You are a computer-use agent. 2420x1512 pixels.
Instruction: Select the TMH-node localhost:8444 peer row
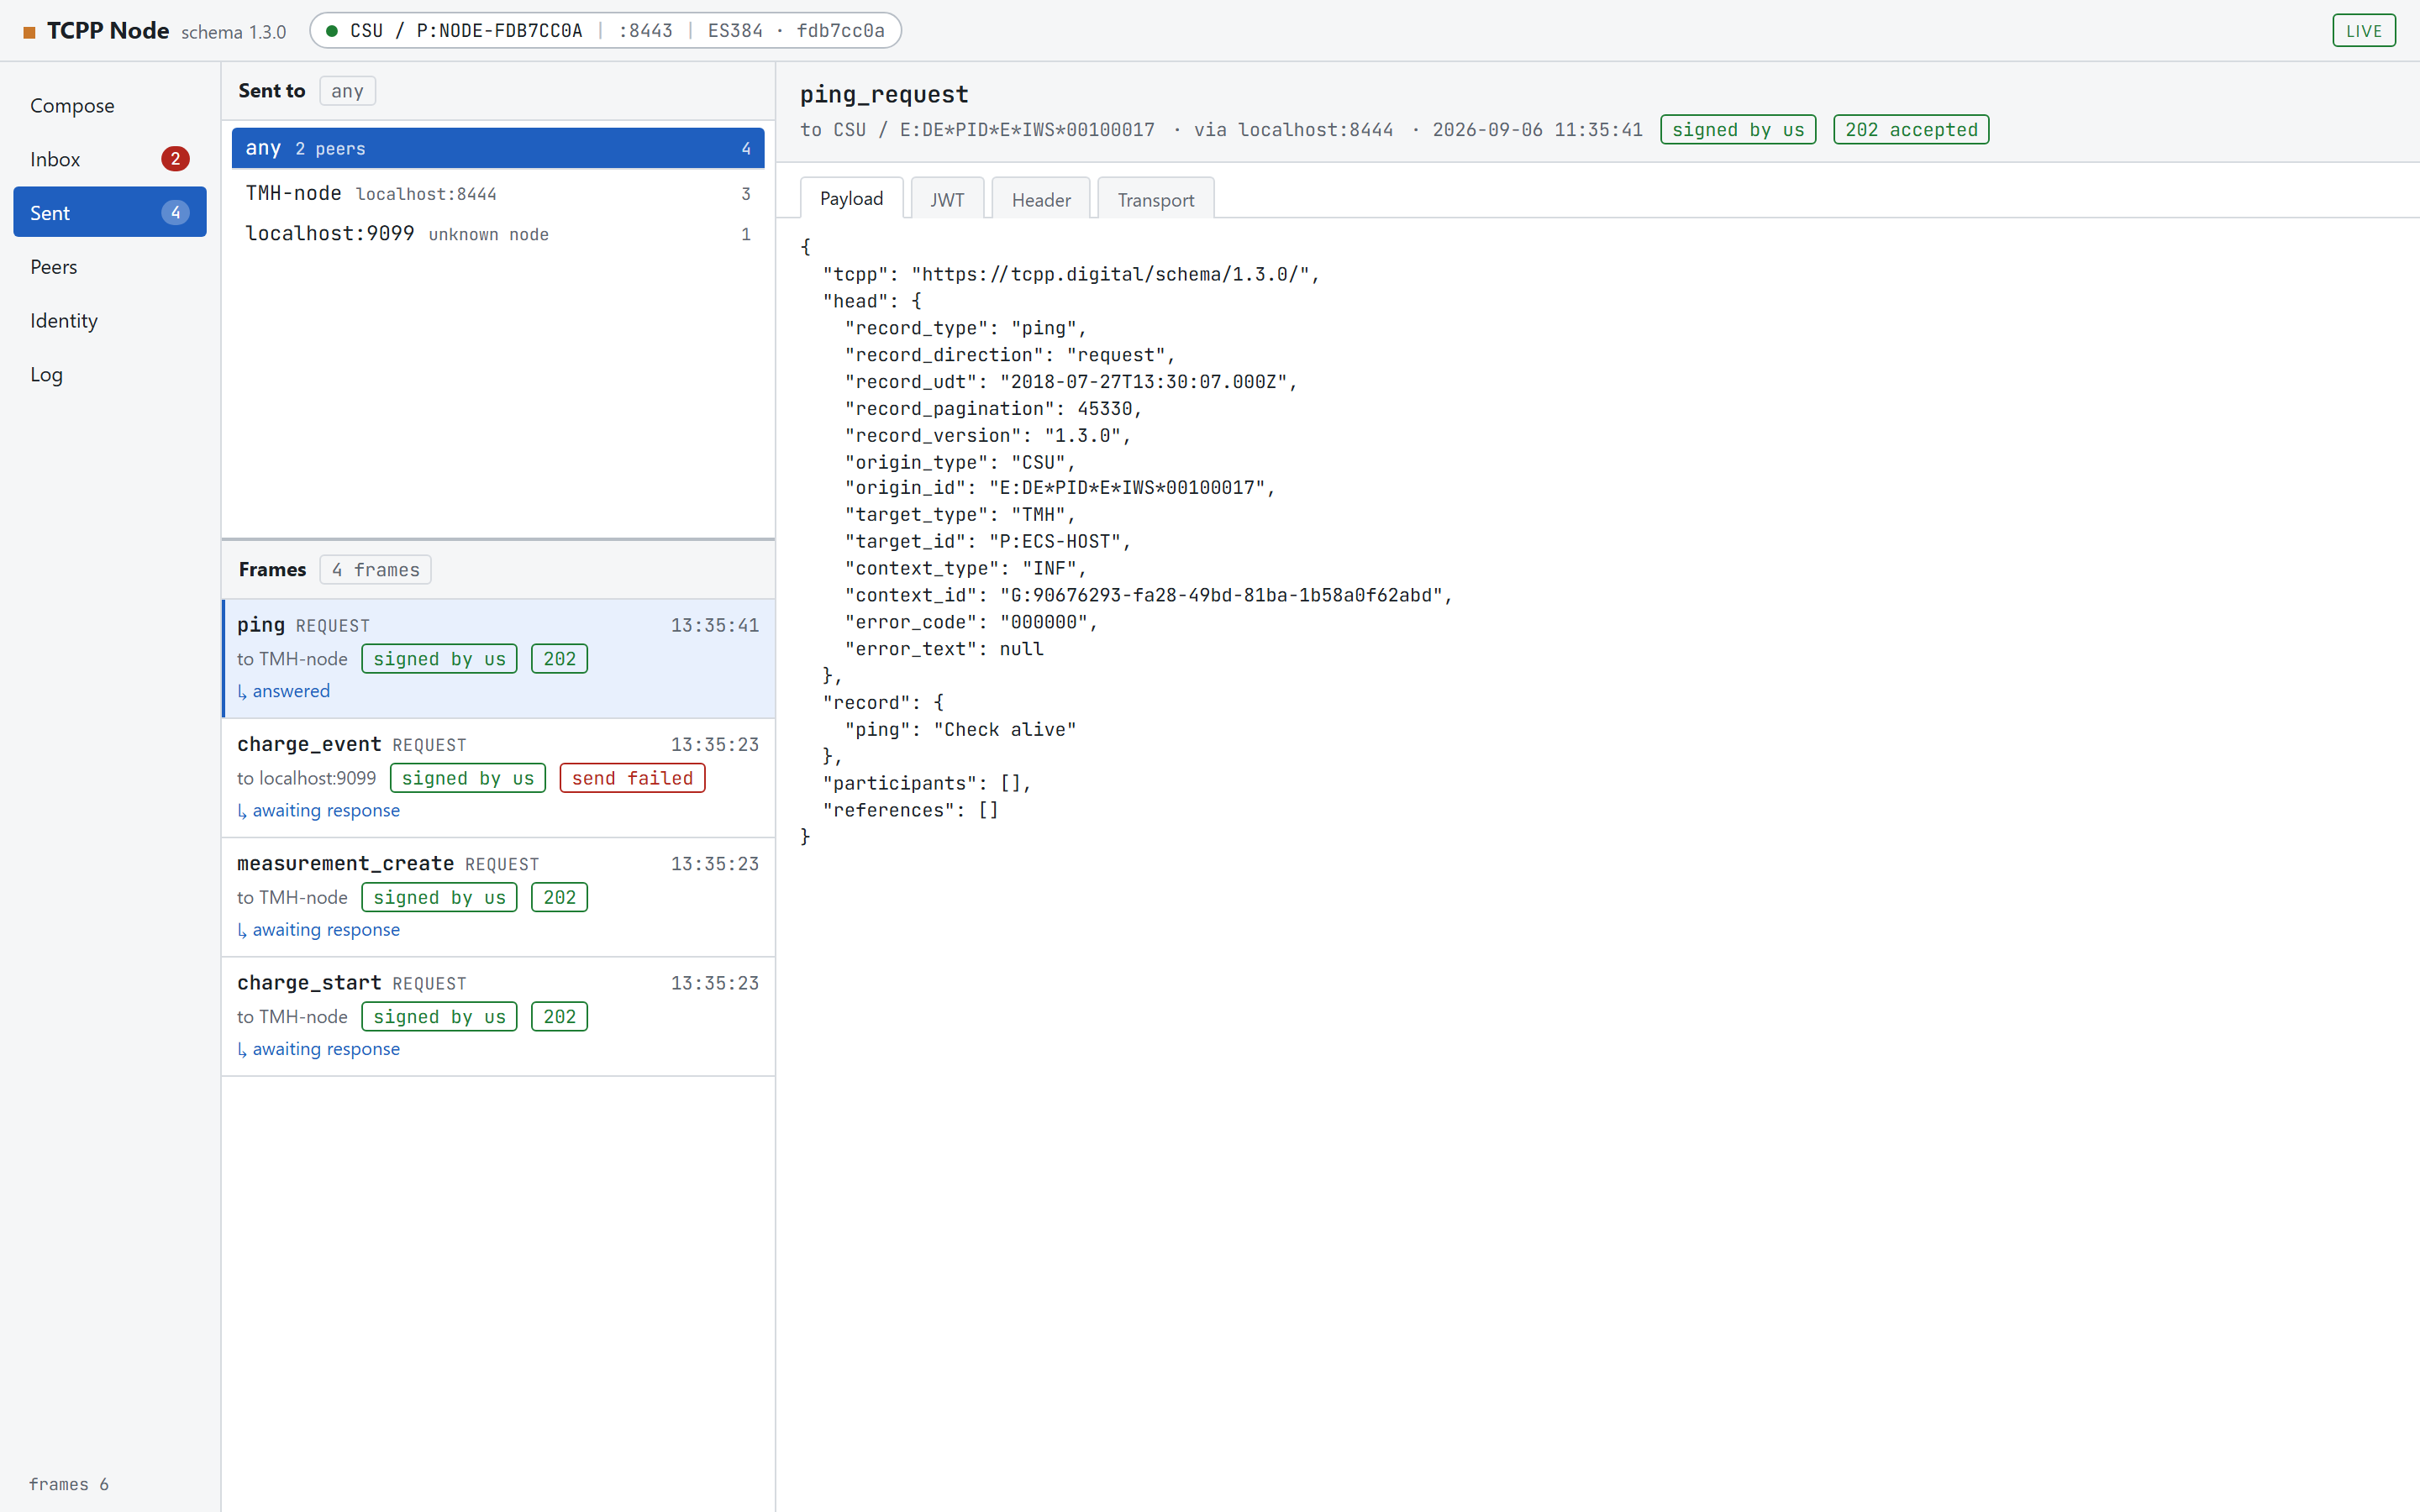[498, 193]
